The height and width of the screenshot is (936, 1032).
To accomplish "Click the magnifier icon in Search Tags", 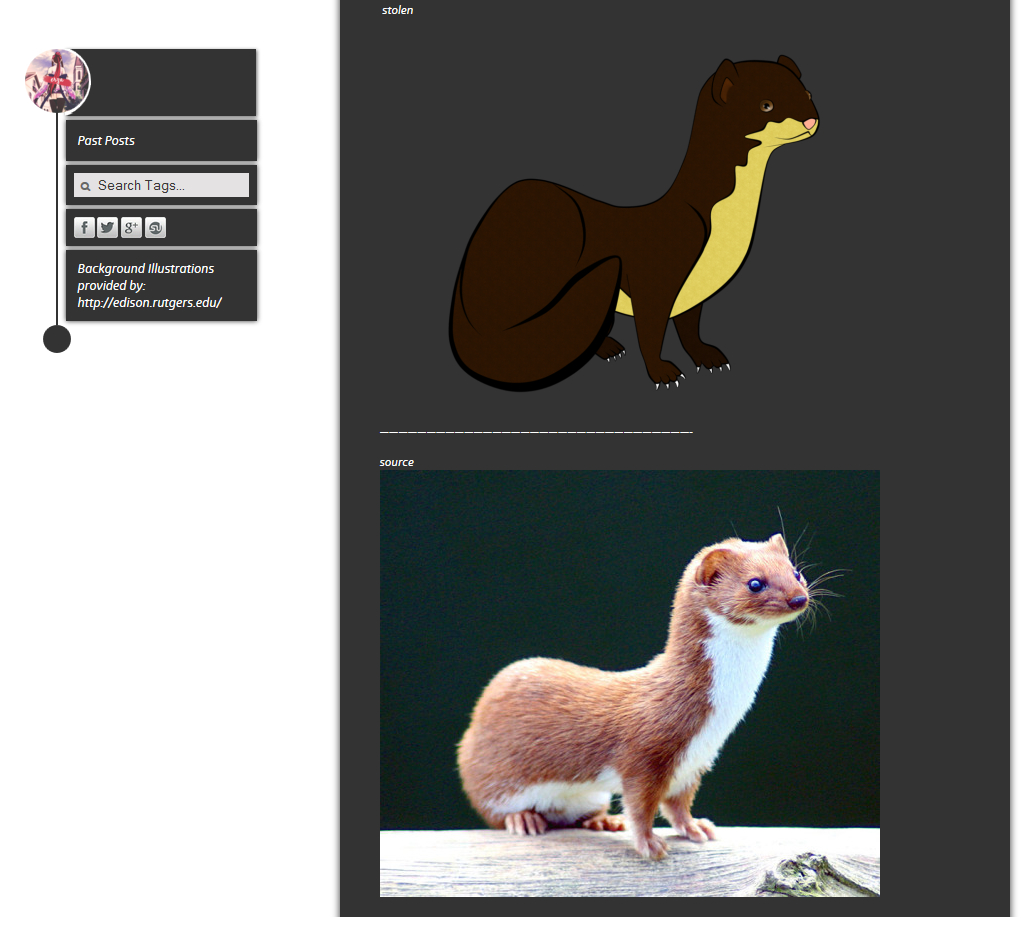I will click(86, 186).
